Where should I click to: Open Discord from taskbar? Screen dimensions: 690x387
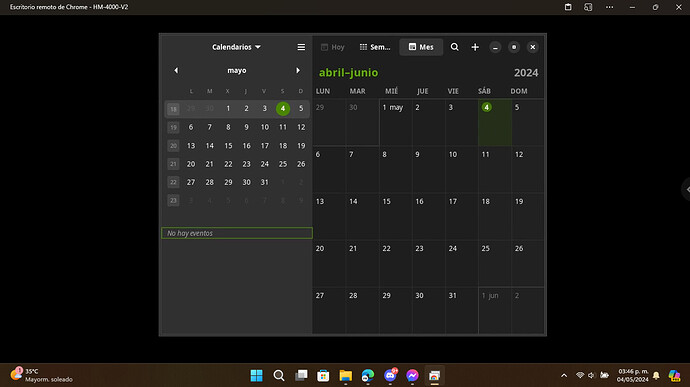[390, 376]
